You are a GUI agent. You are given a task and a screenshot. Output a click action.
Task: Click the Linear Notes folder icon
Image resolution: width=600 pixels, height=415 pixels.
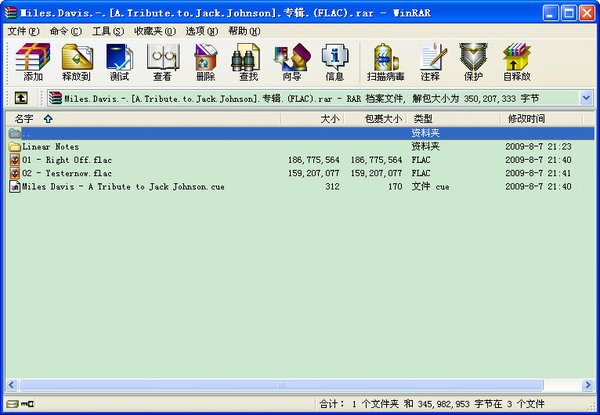(15, 146)
